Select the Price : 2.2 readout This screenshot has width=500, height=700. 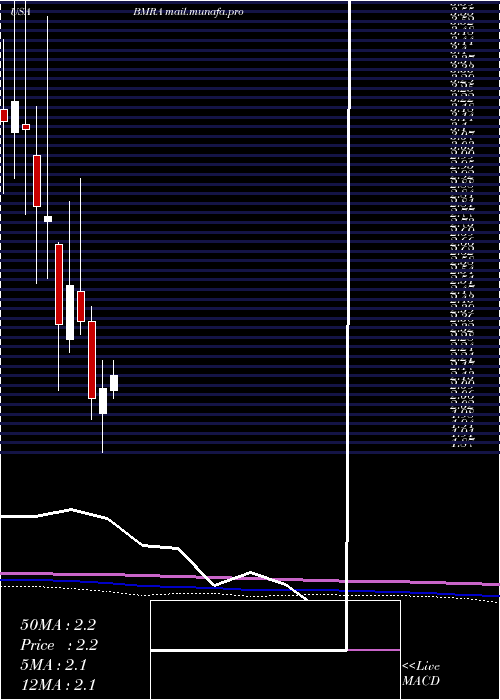pyautogui.click(x=59, y=645)
